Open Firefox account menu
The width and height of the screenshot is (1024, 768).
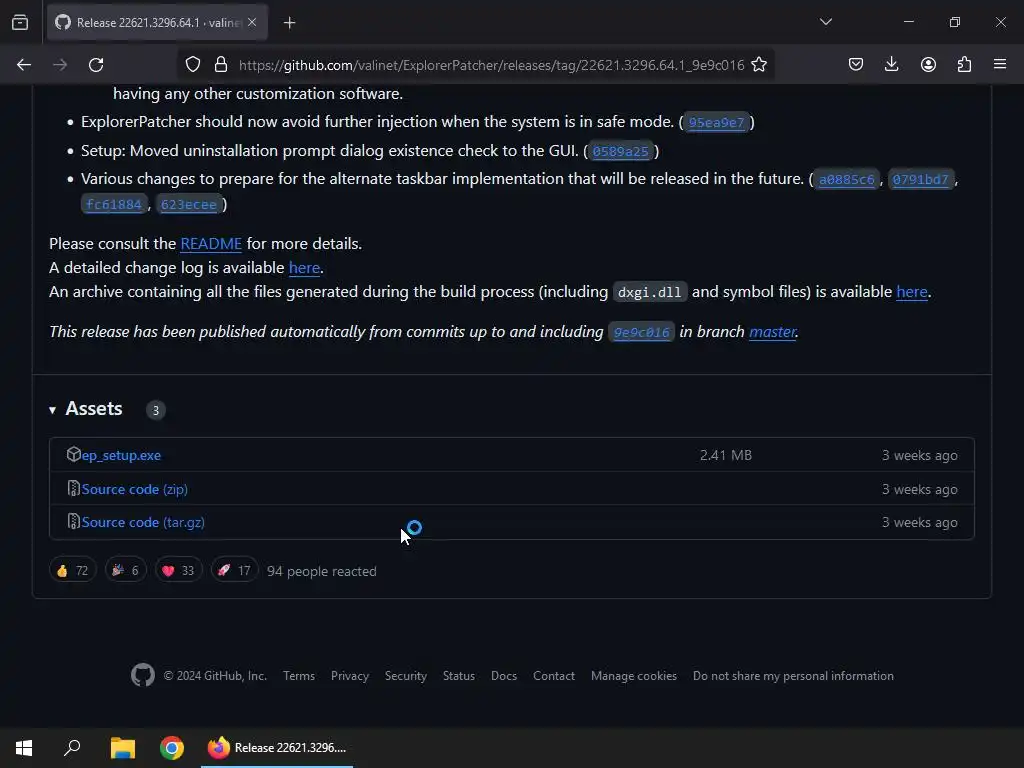click(x=928, y=65)
